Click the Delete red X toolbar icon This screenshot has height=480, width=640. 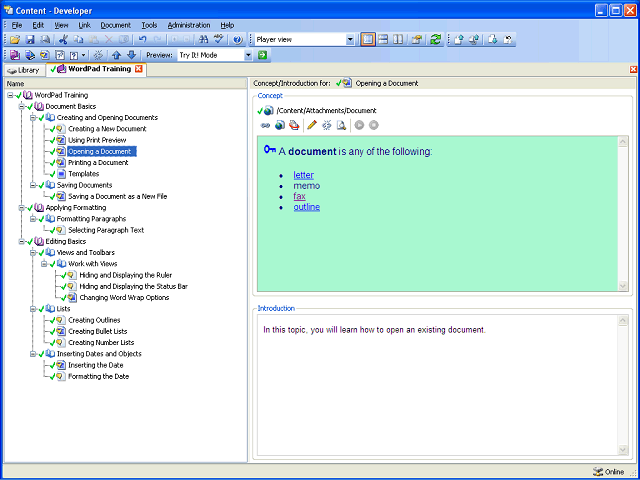pos(109,40)
